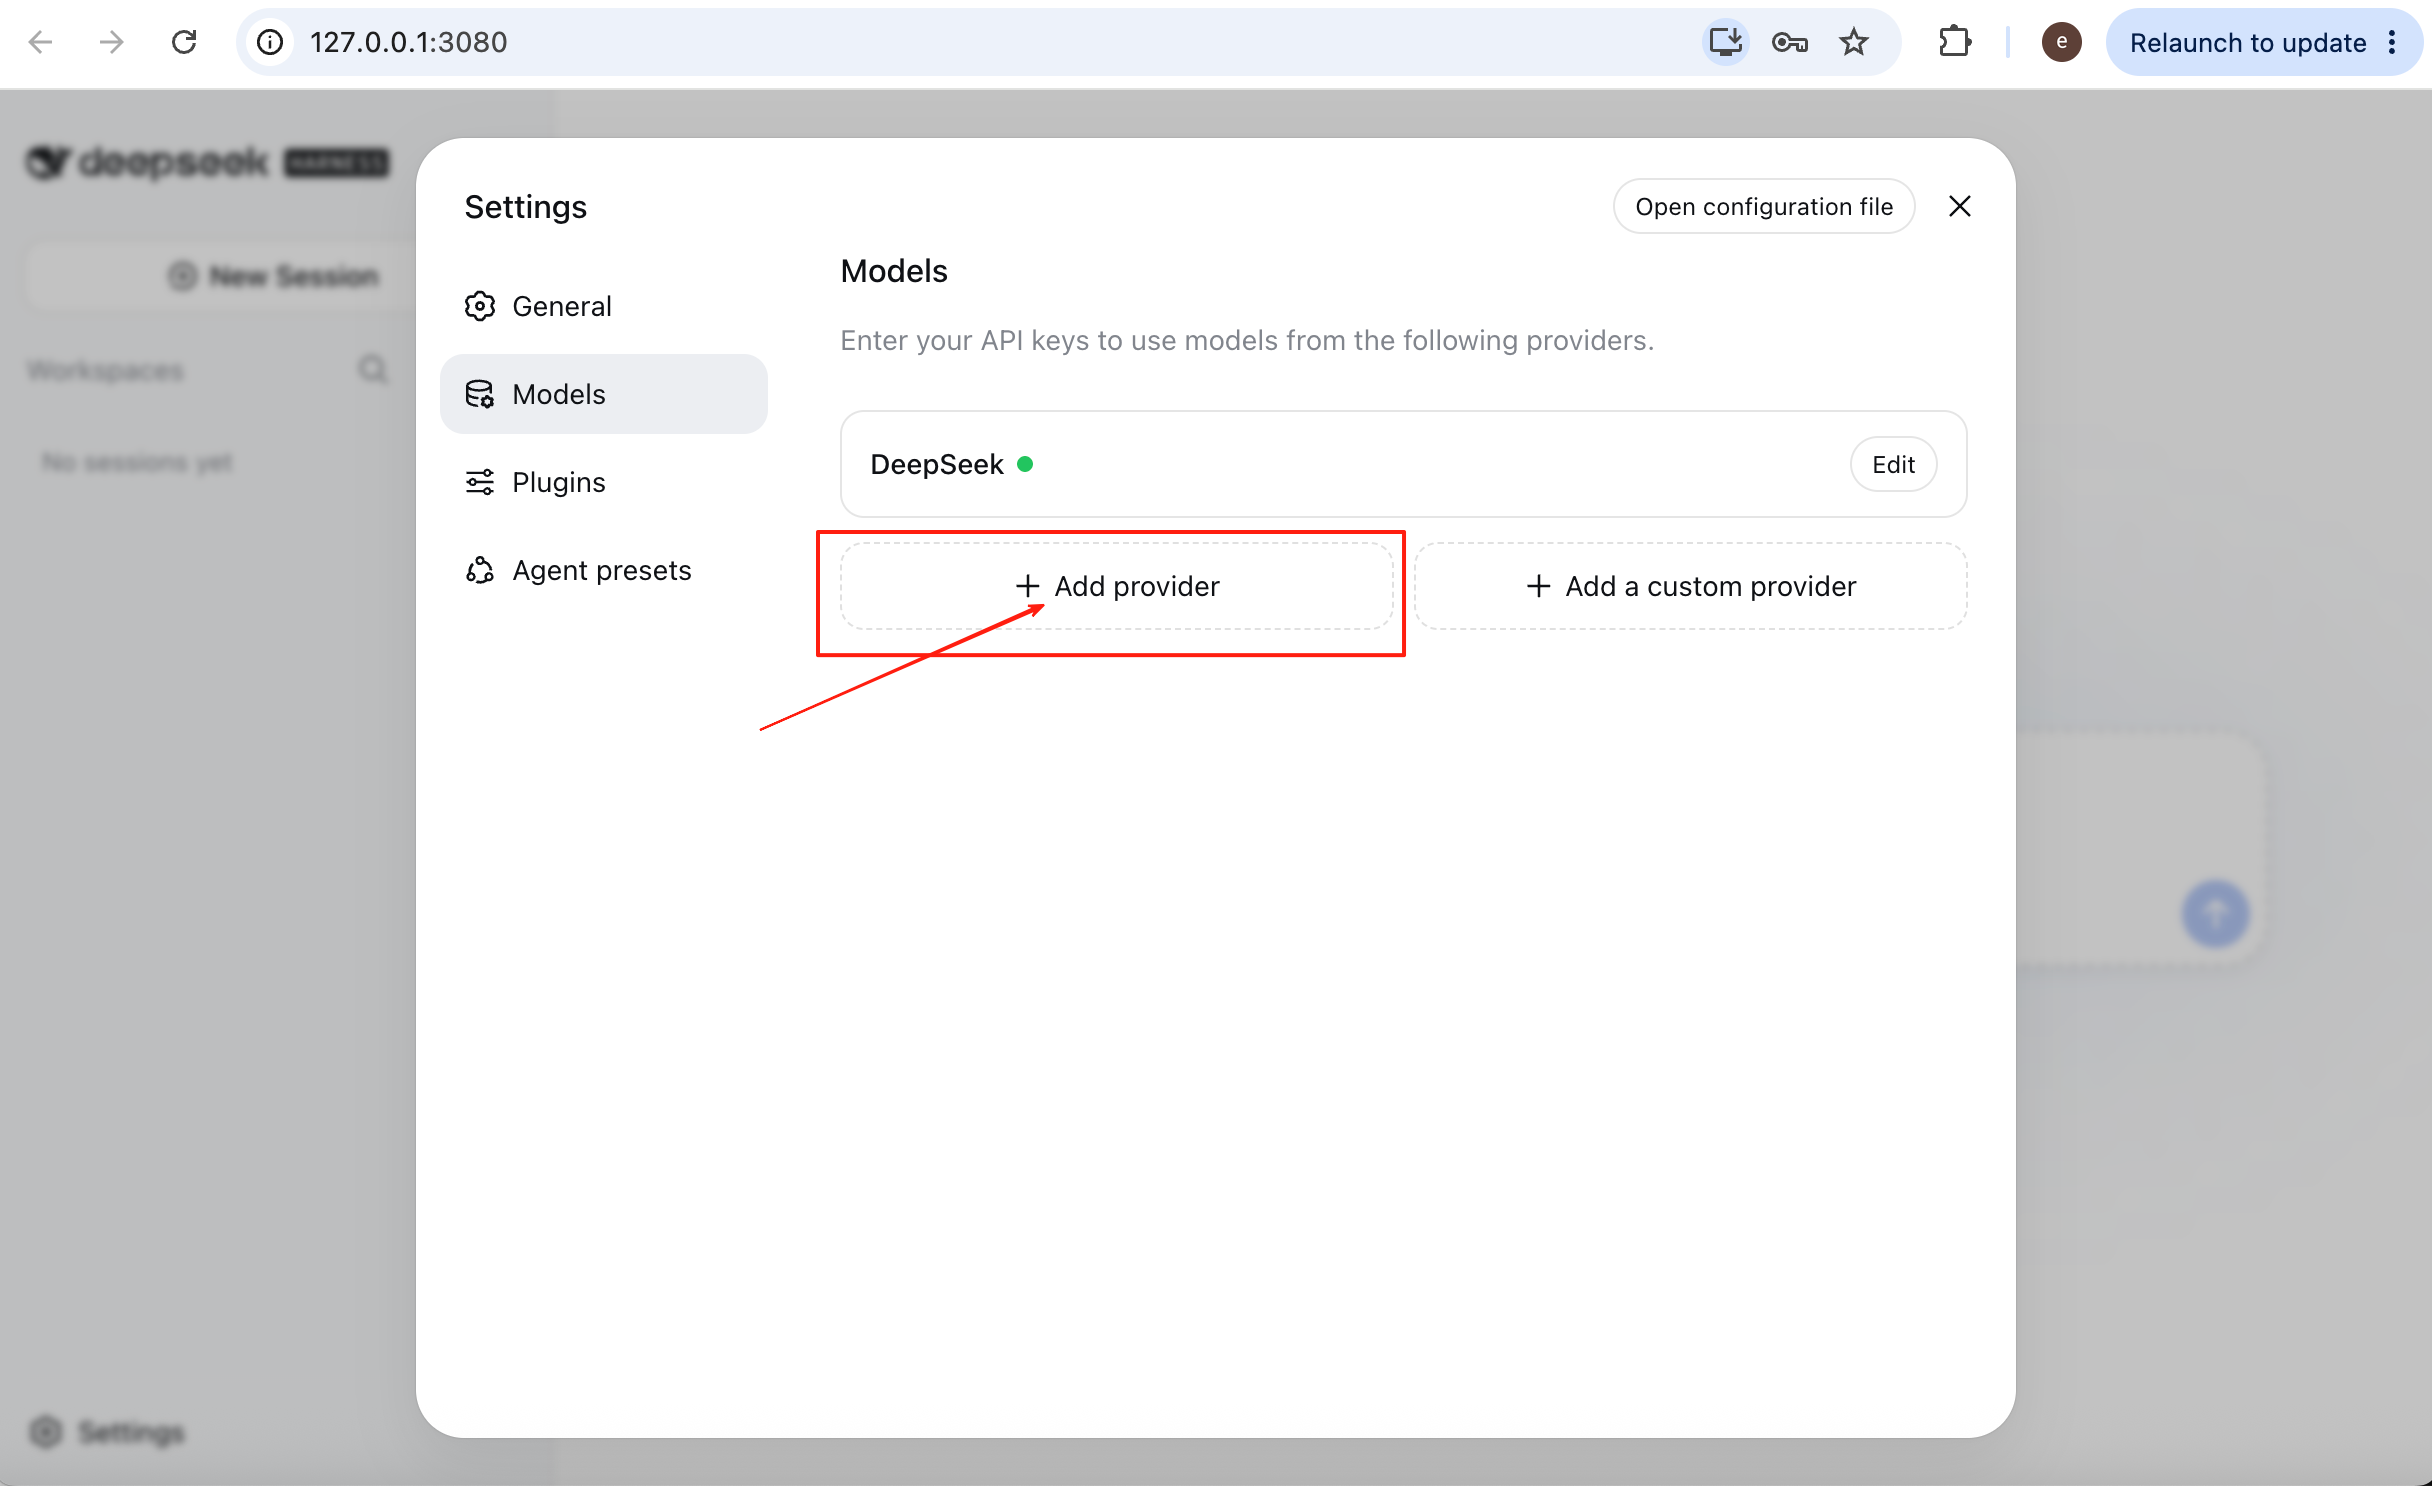The width and height of the screenshot is (2432, 1486).
Task: Click the address bar URL
Action: point(409,42)
